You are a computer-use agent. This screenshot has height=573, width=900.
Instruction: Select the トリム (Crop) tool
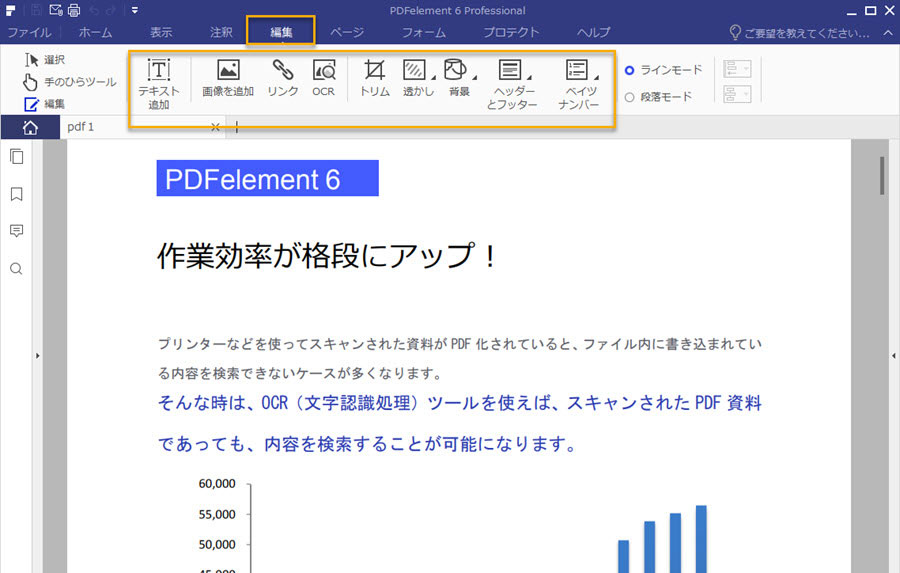click(x=374, y=78)
